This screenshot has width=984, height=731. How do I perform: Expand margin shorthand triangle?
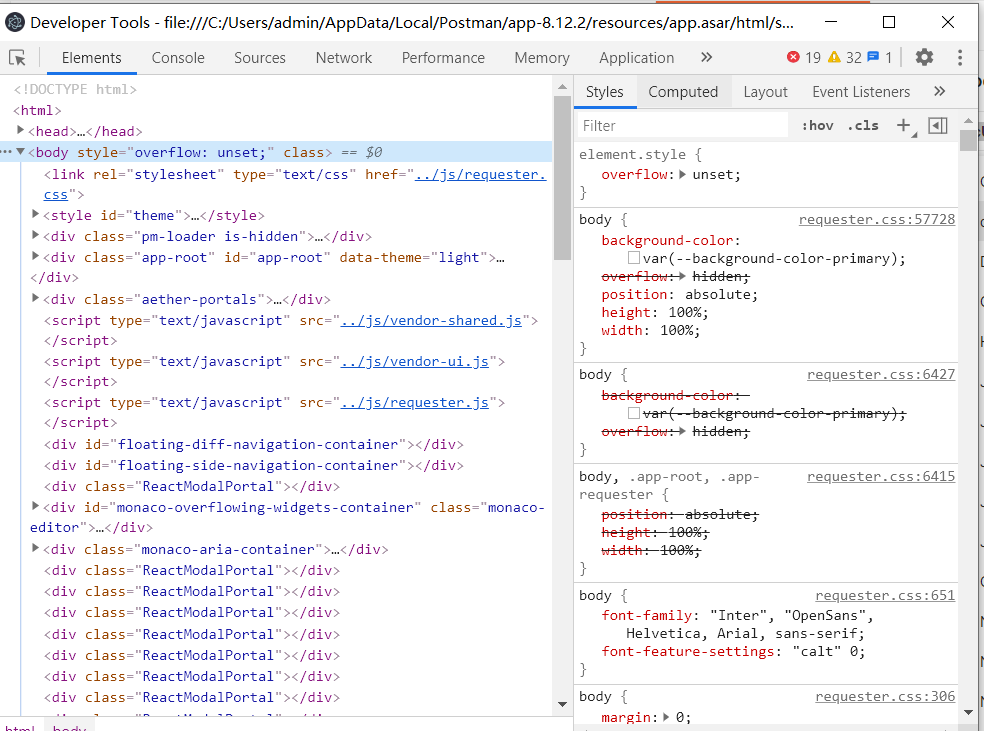click(666, 717)
